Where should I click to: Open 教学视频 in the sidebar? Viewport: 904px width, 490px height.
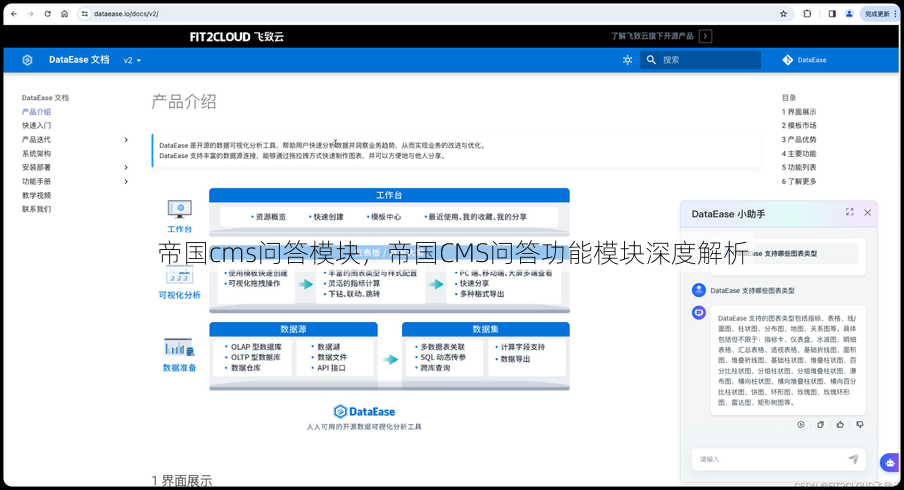pyautogui.click(x=36, y=195)
